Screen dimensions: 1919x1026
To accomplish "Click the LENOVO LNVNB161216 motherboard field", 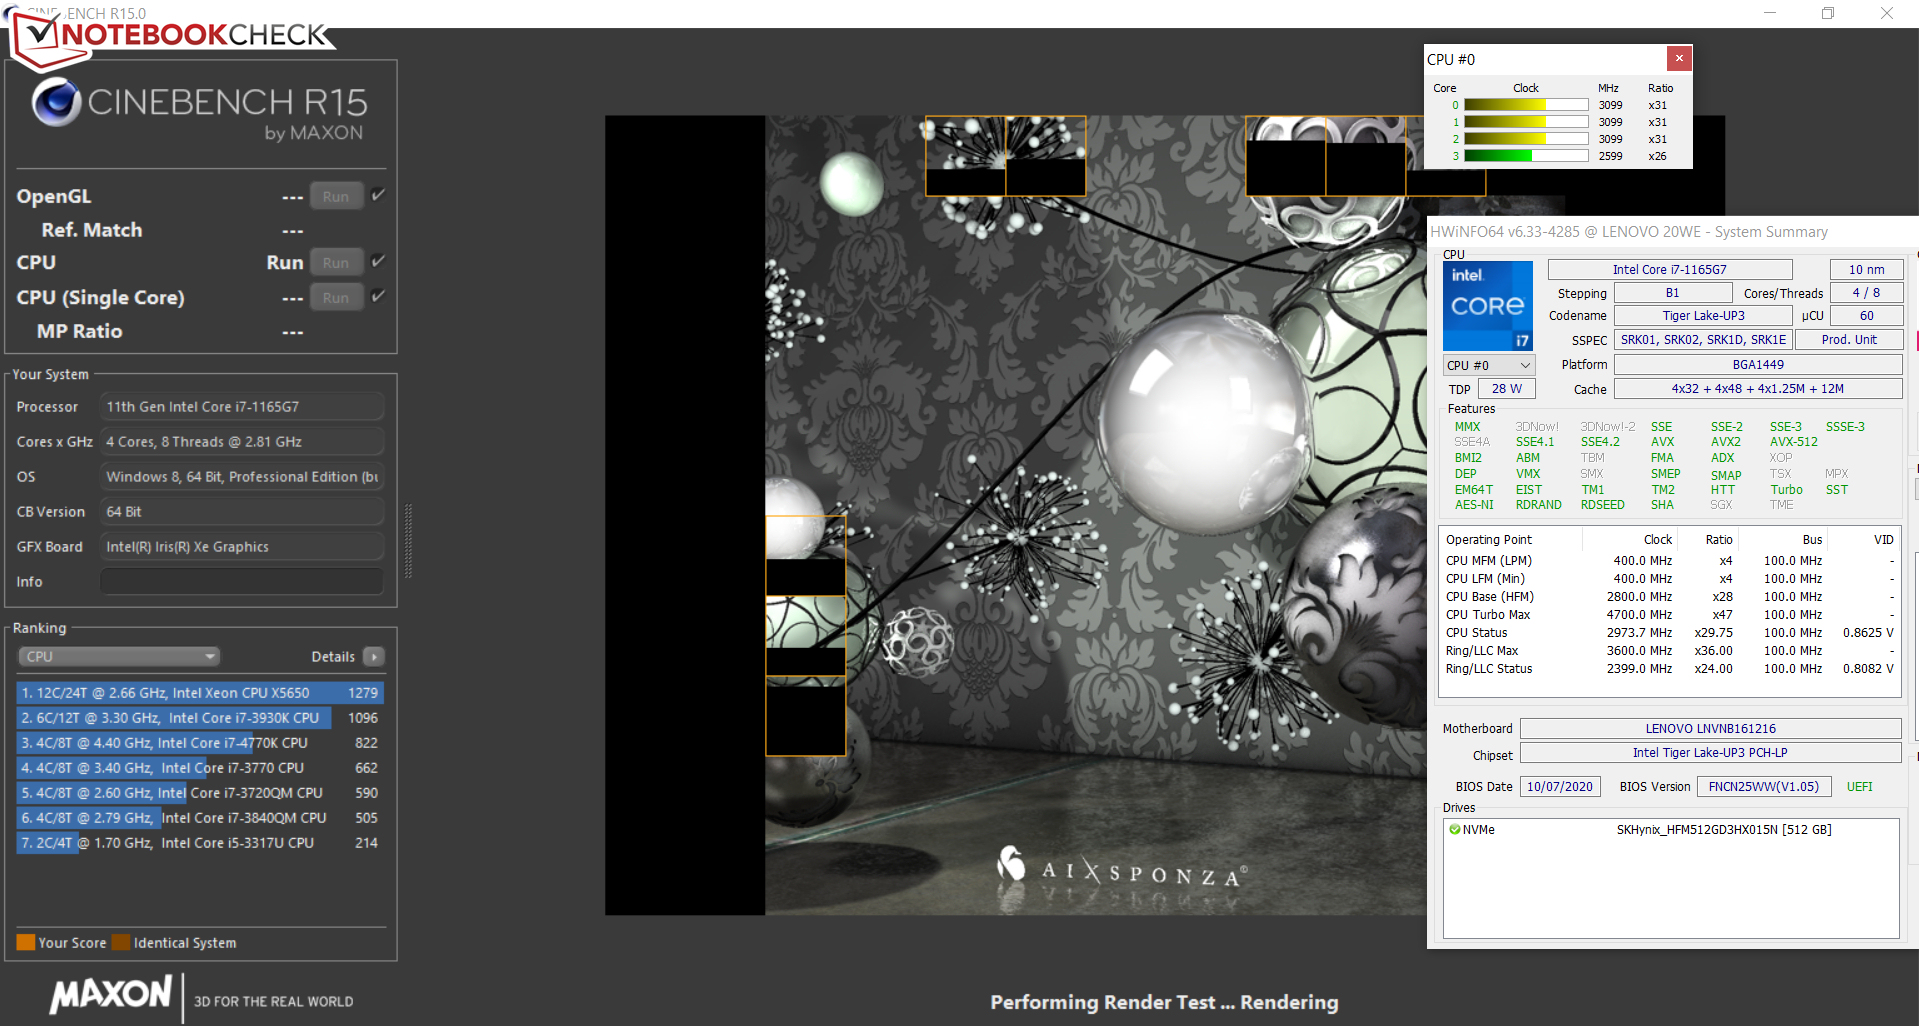I will [1711, 729].
